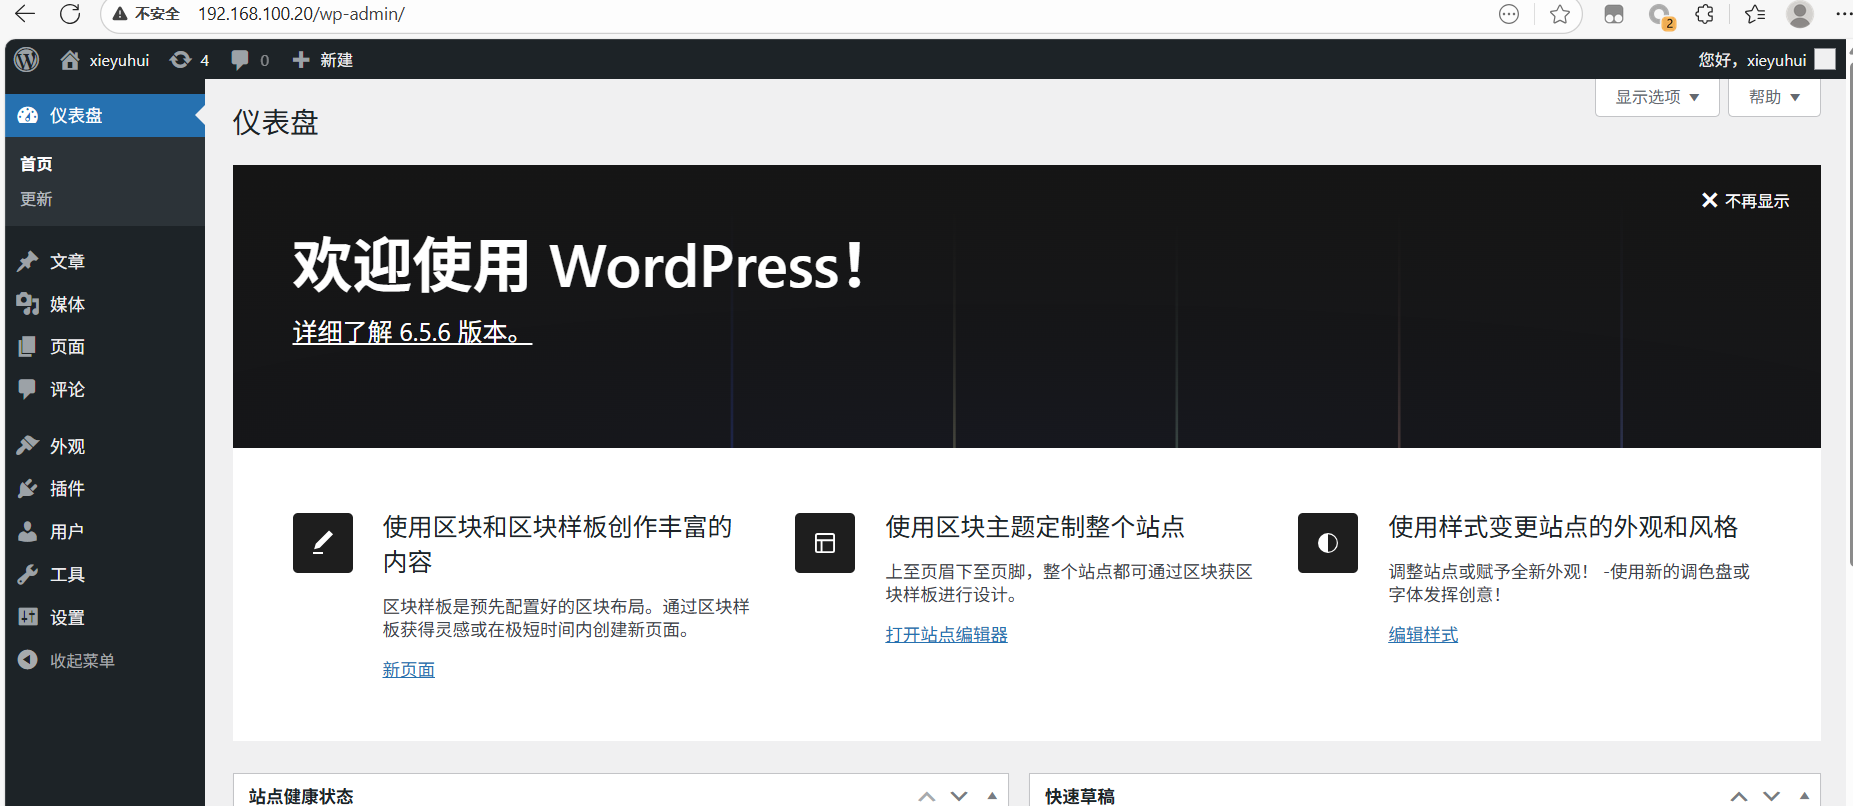Screen dimensions: 1853x806
Task: Click the 外观 appearance brush icon
Action: [28, 446]
